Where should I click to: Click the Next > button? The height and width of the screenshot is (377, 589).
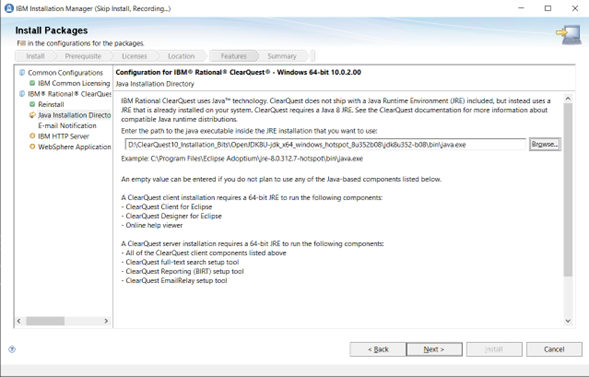click(x=434, y=349)
